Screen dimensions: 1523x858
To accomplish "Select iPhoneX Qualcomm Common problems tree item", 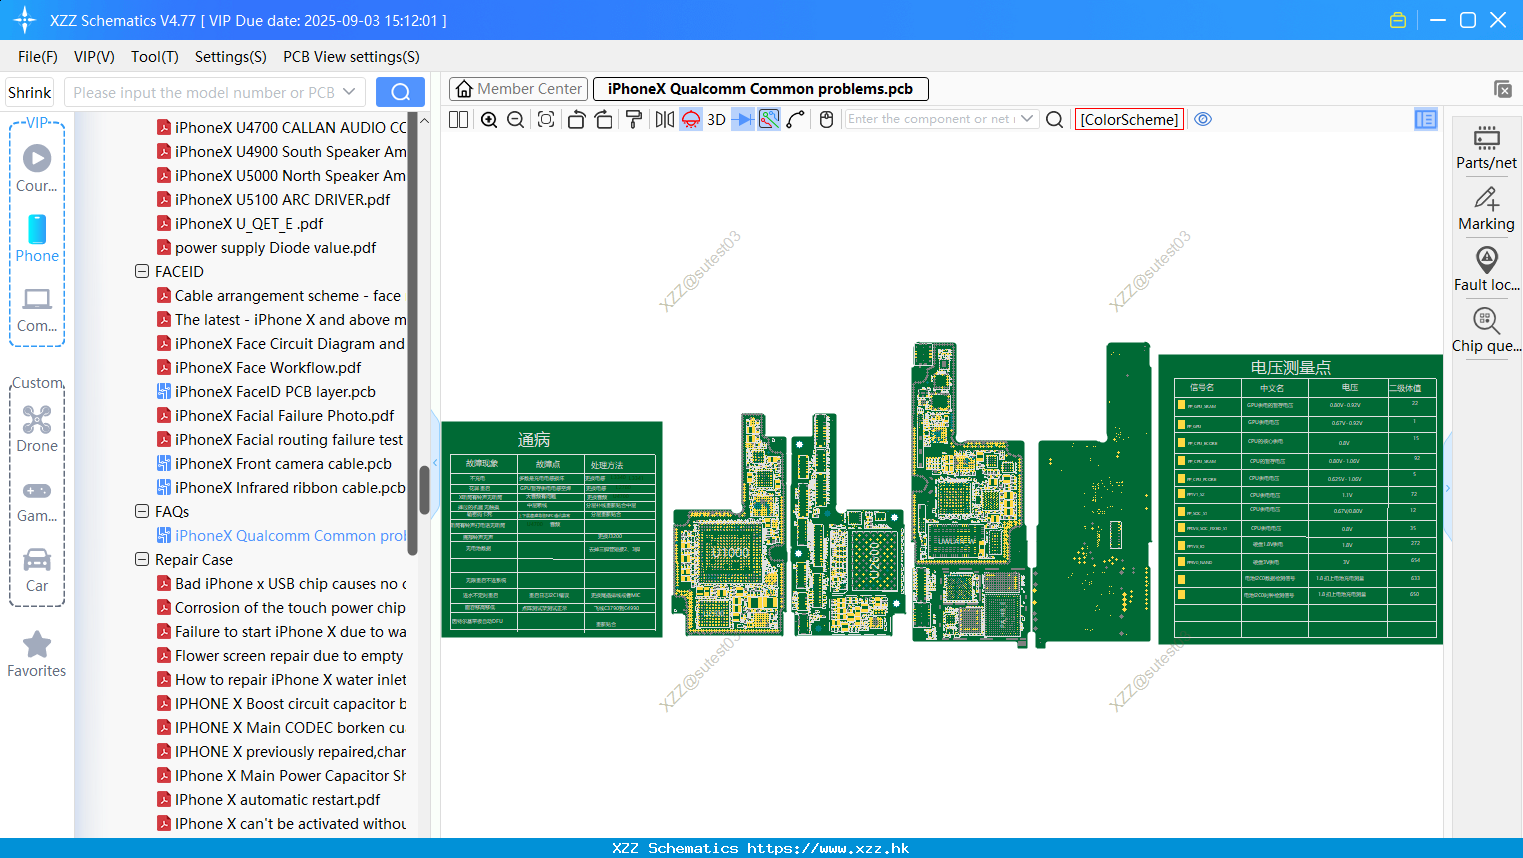I will 282,535.
